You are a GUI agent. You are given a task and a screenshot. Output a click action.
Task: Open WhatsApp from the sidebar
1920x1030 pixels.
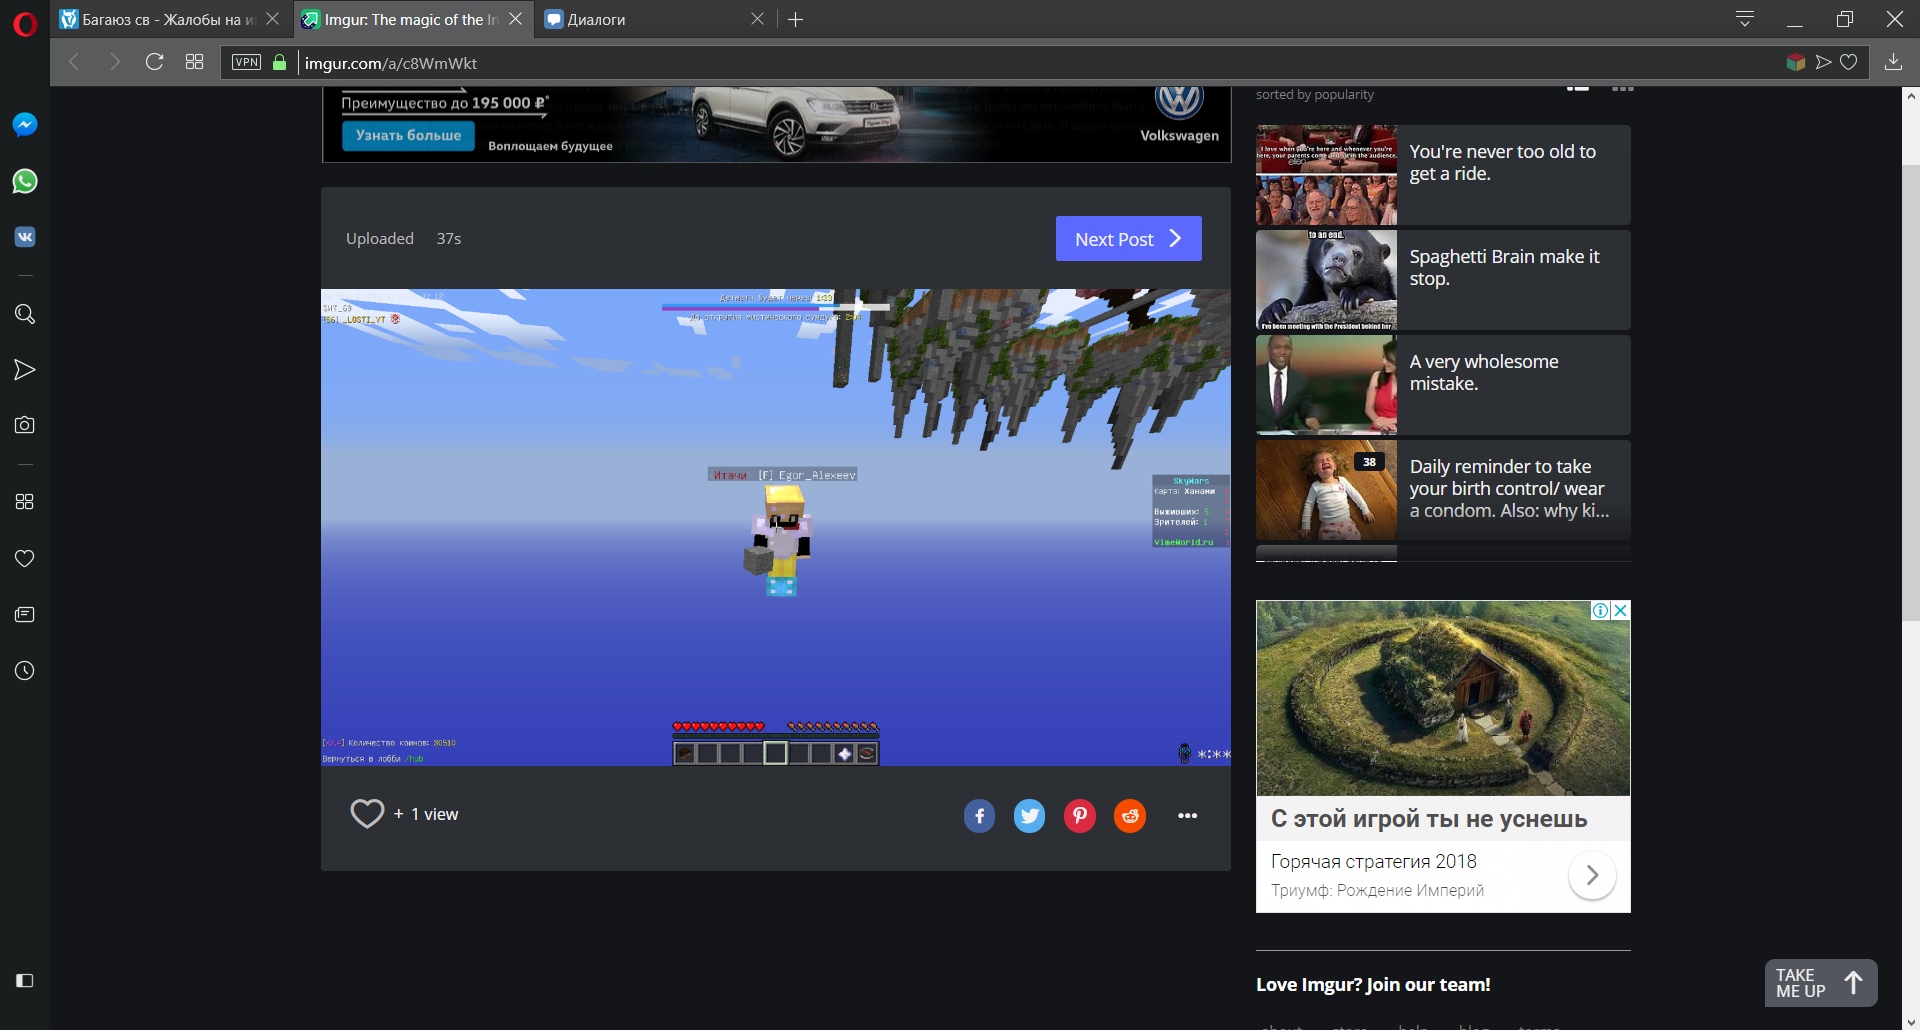click(25, 181)
